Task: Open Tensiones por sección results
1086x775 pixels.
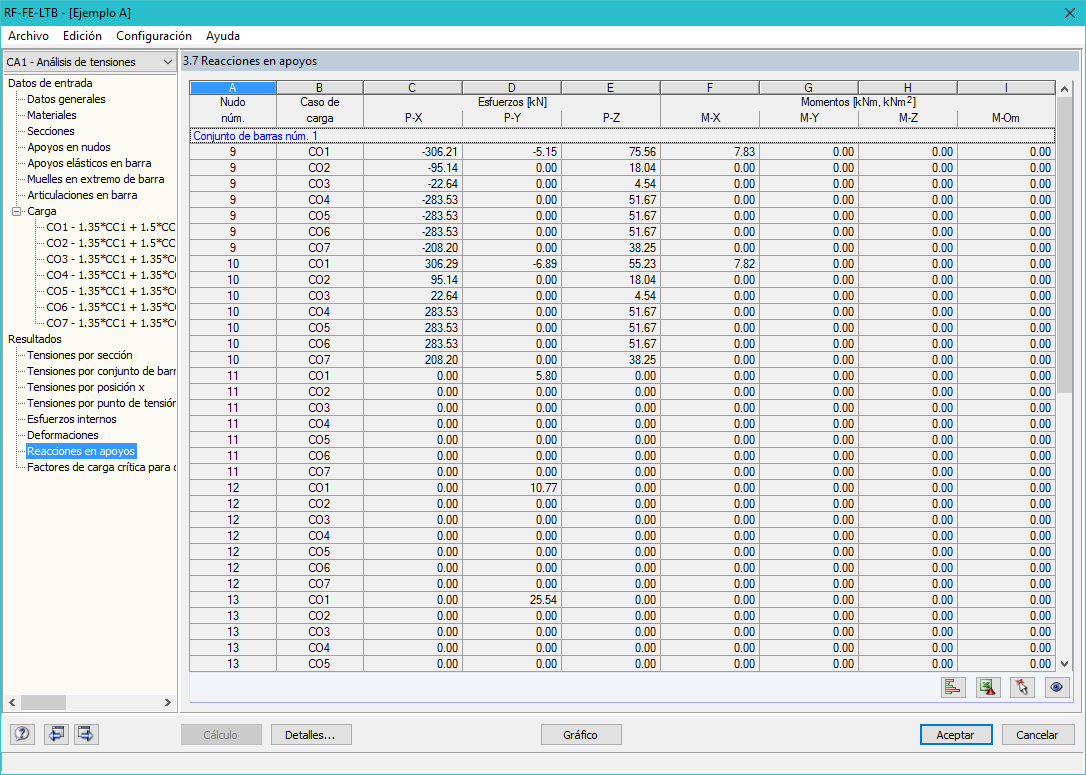Action: (x=80, y=355)
